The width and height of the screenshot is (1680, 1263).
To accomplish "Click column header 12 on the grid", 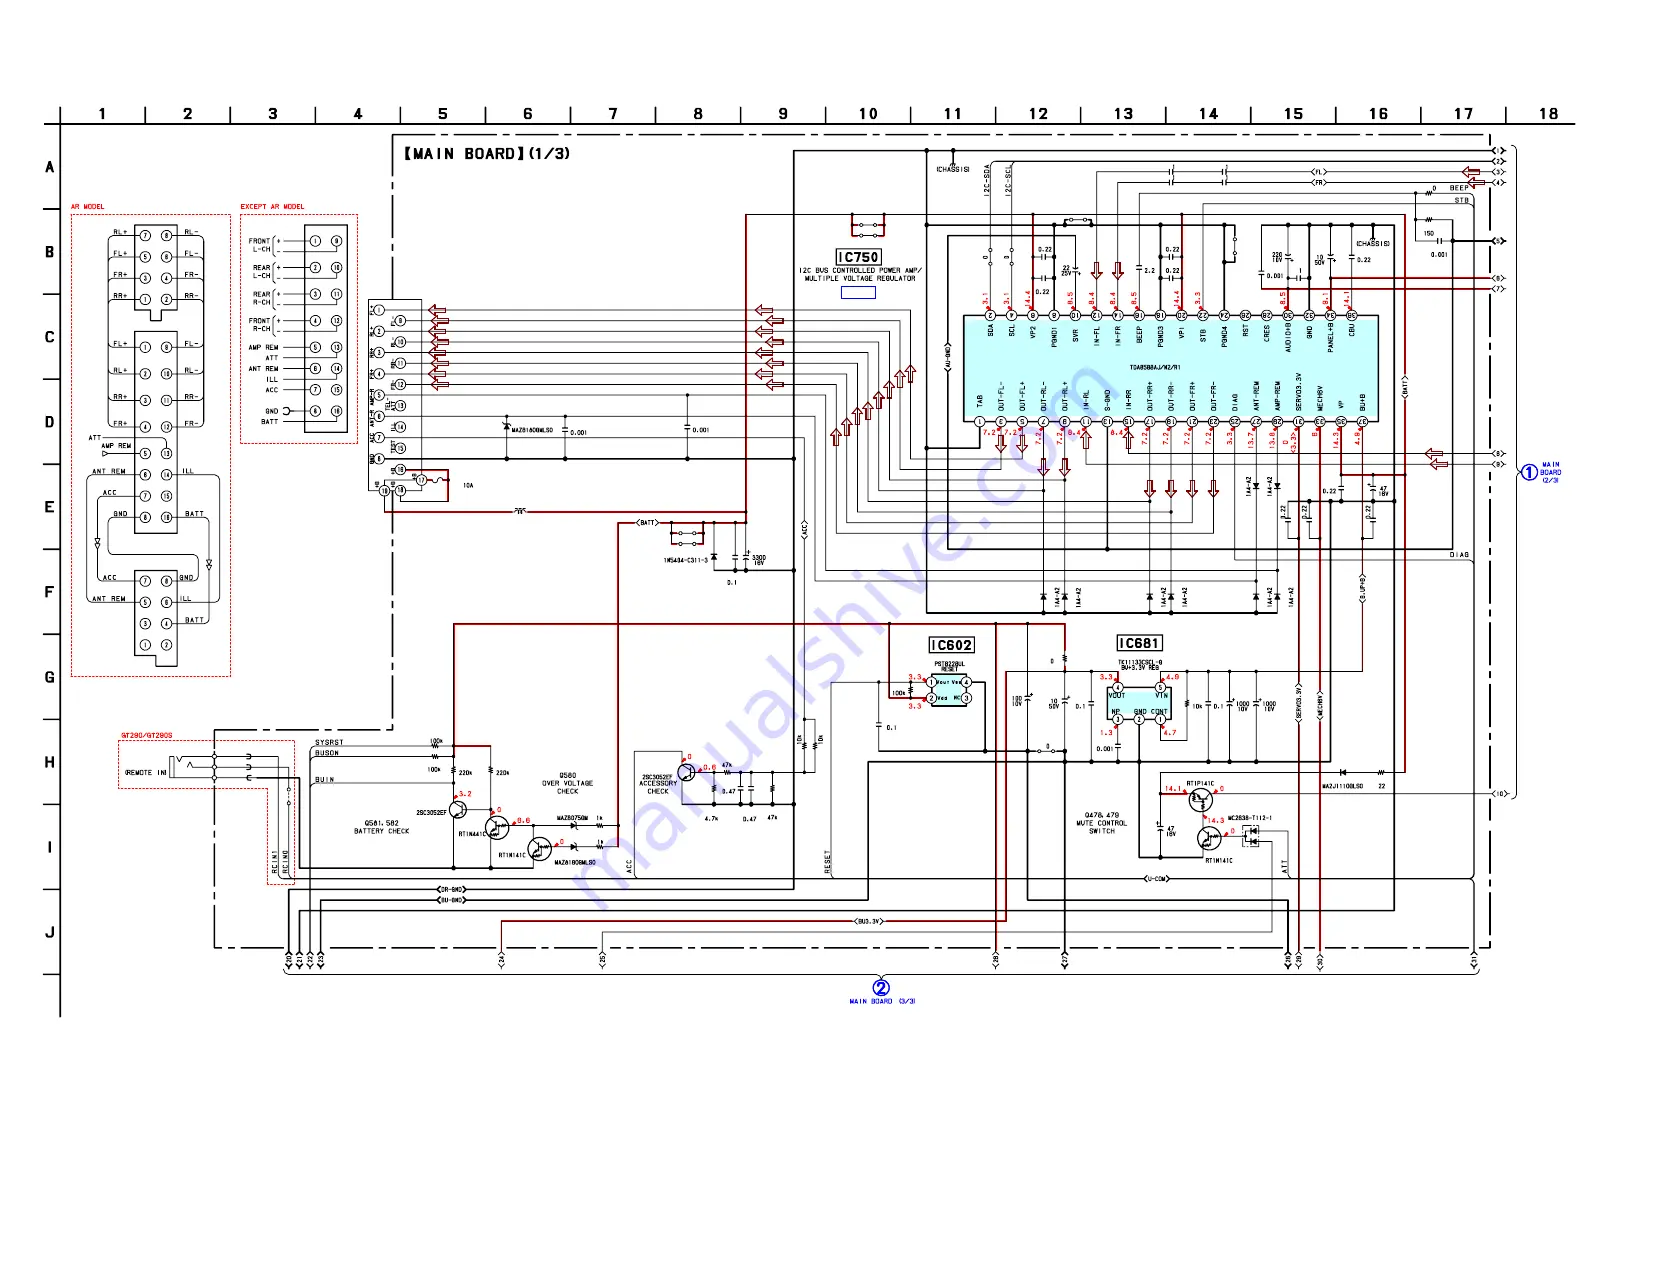I will 1039,114.
